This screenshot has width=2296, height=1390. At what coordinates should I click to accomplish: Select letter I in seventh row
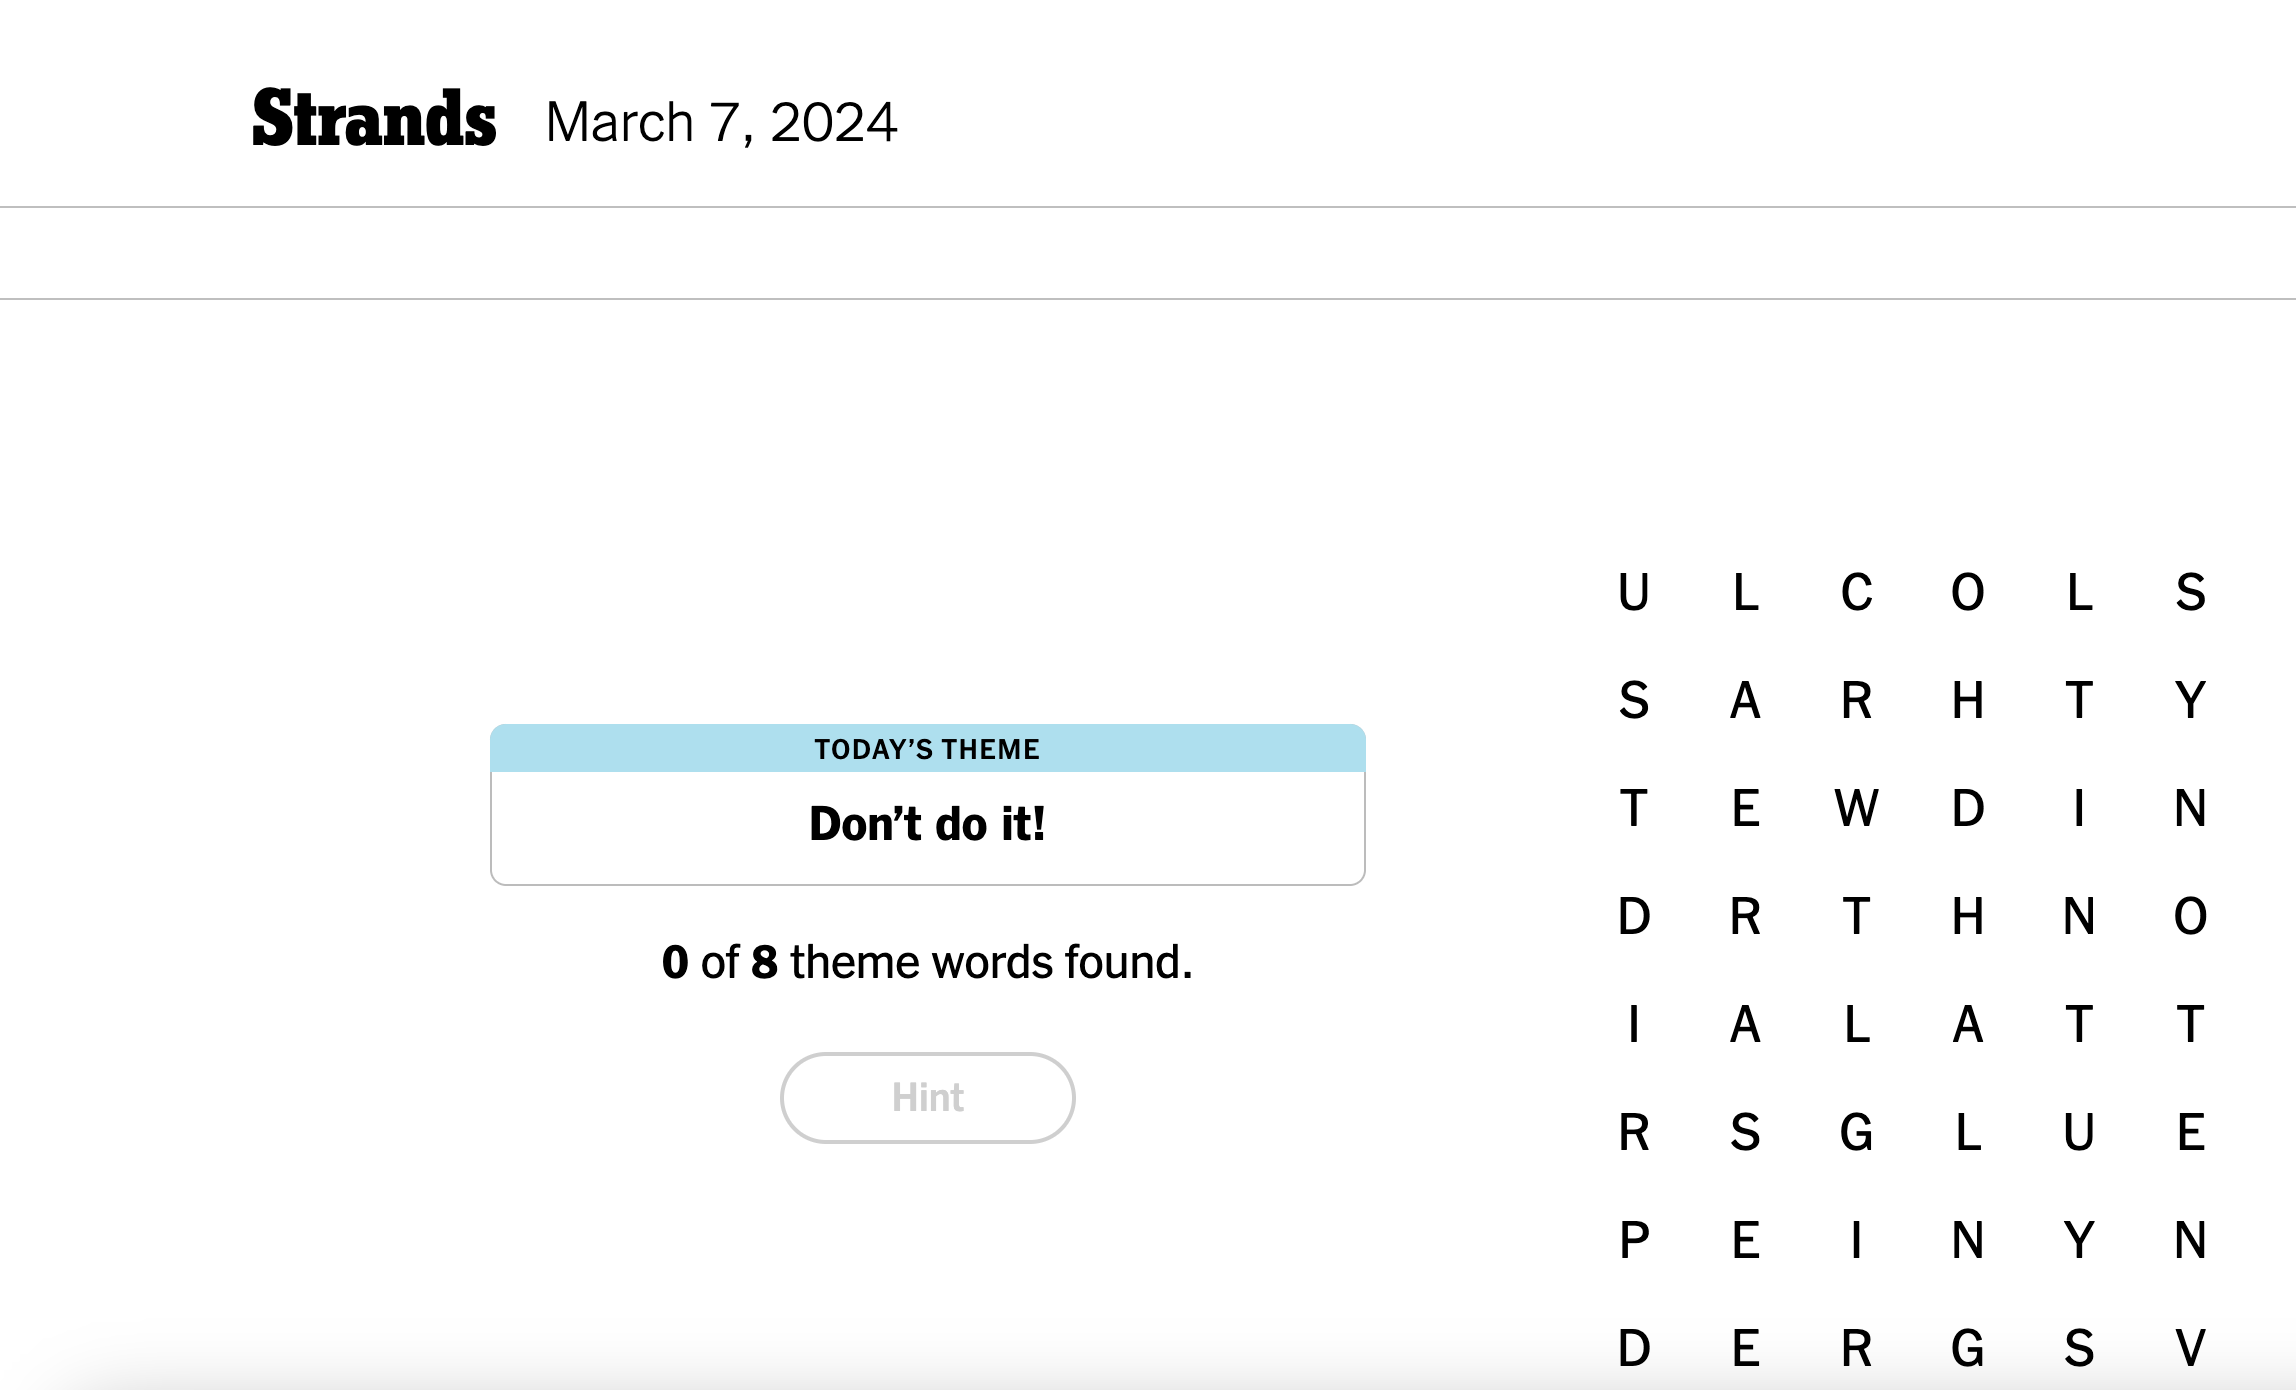click(x=1857, y=1240)
